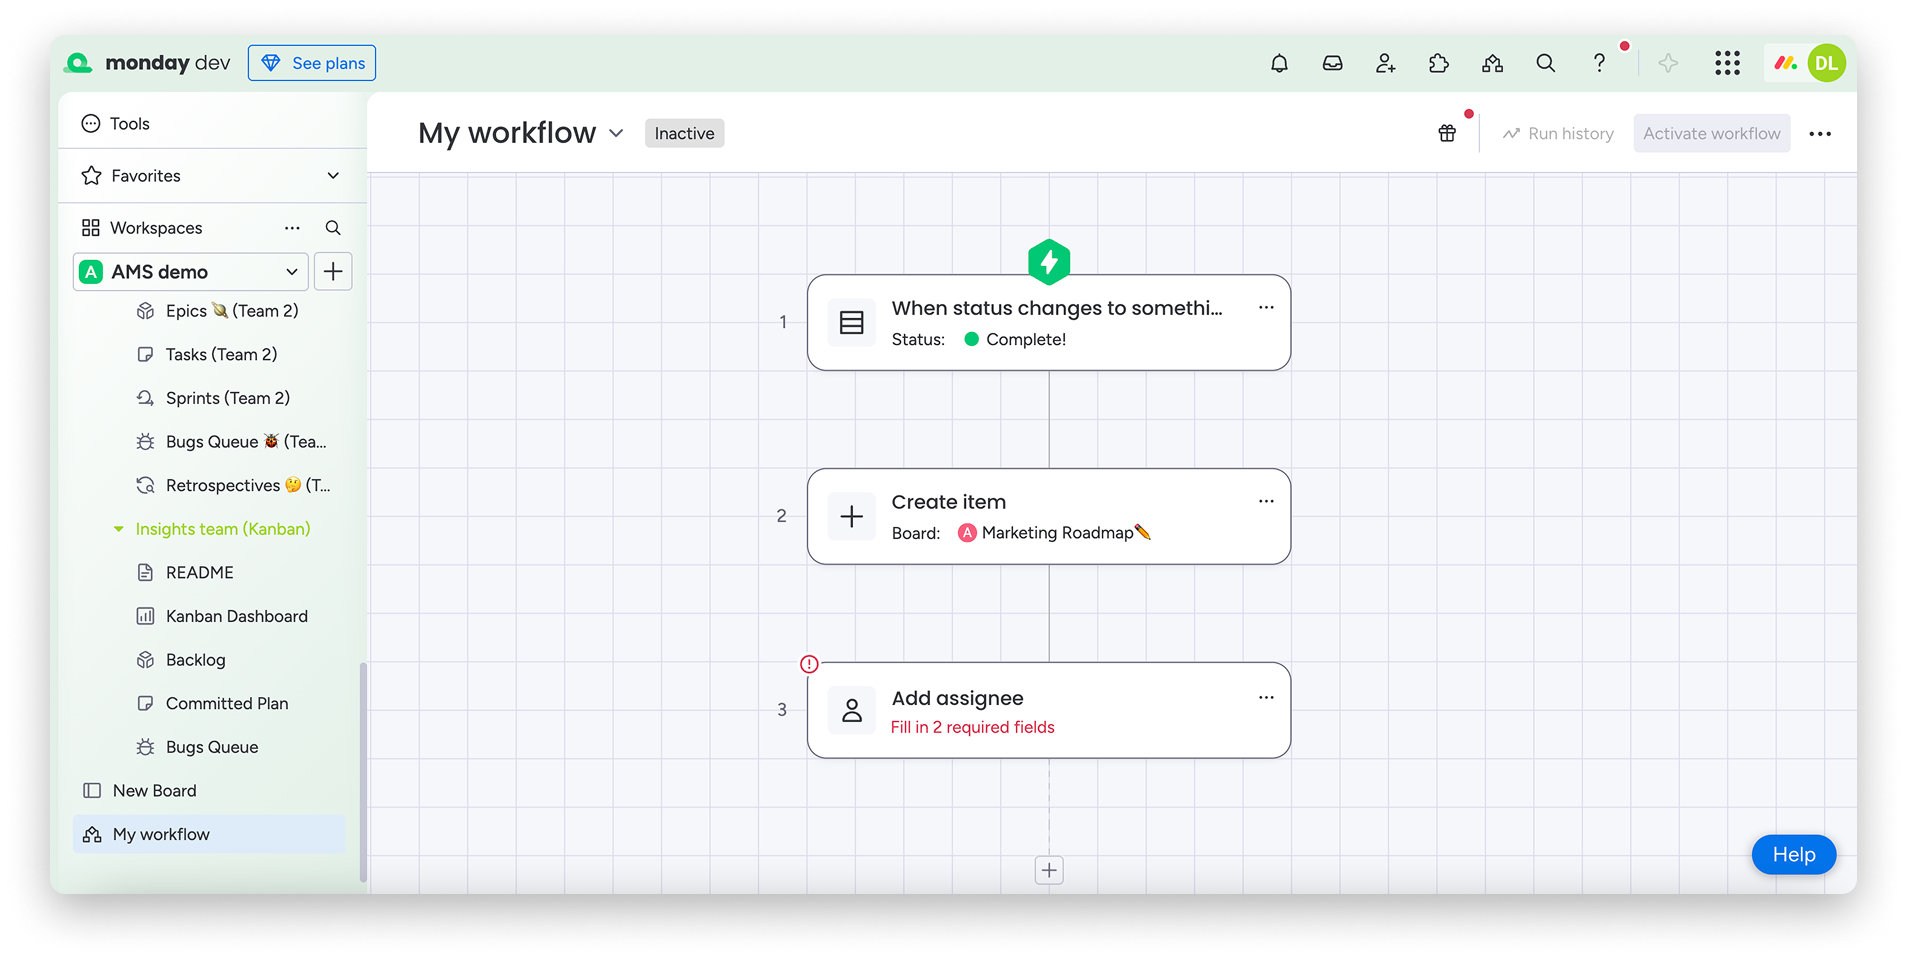Click the sidebar vertical scrollbar

363,772
